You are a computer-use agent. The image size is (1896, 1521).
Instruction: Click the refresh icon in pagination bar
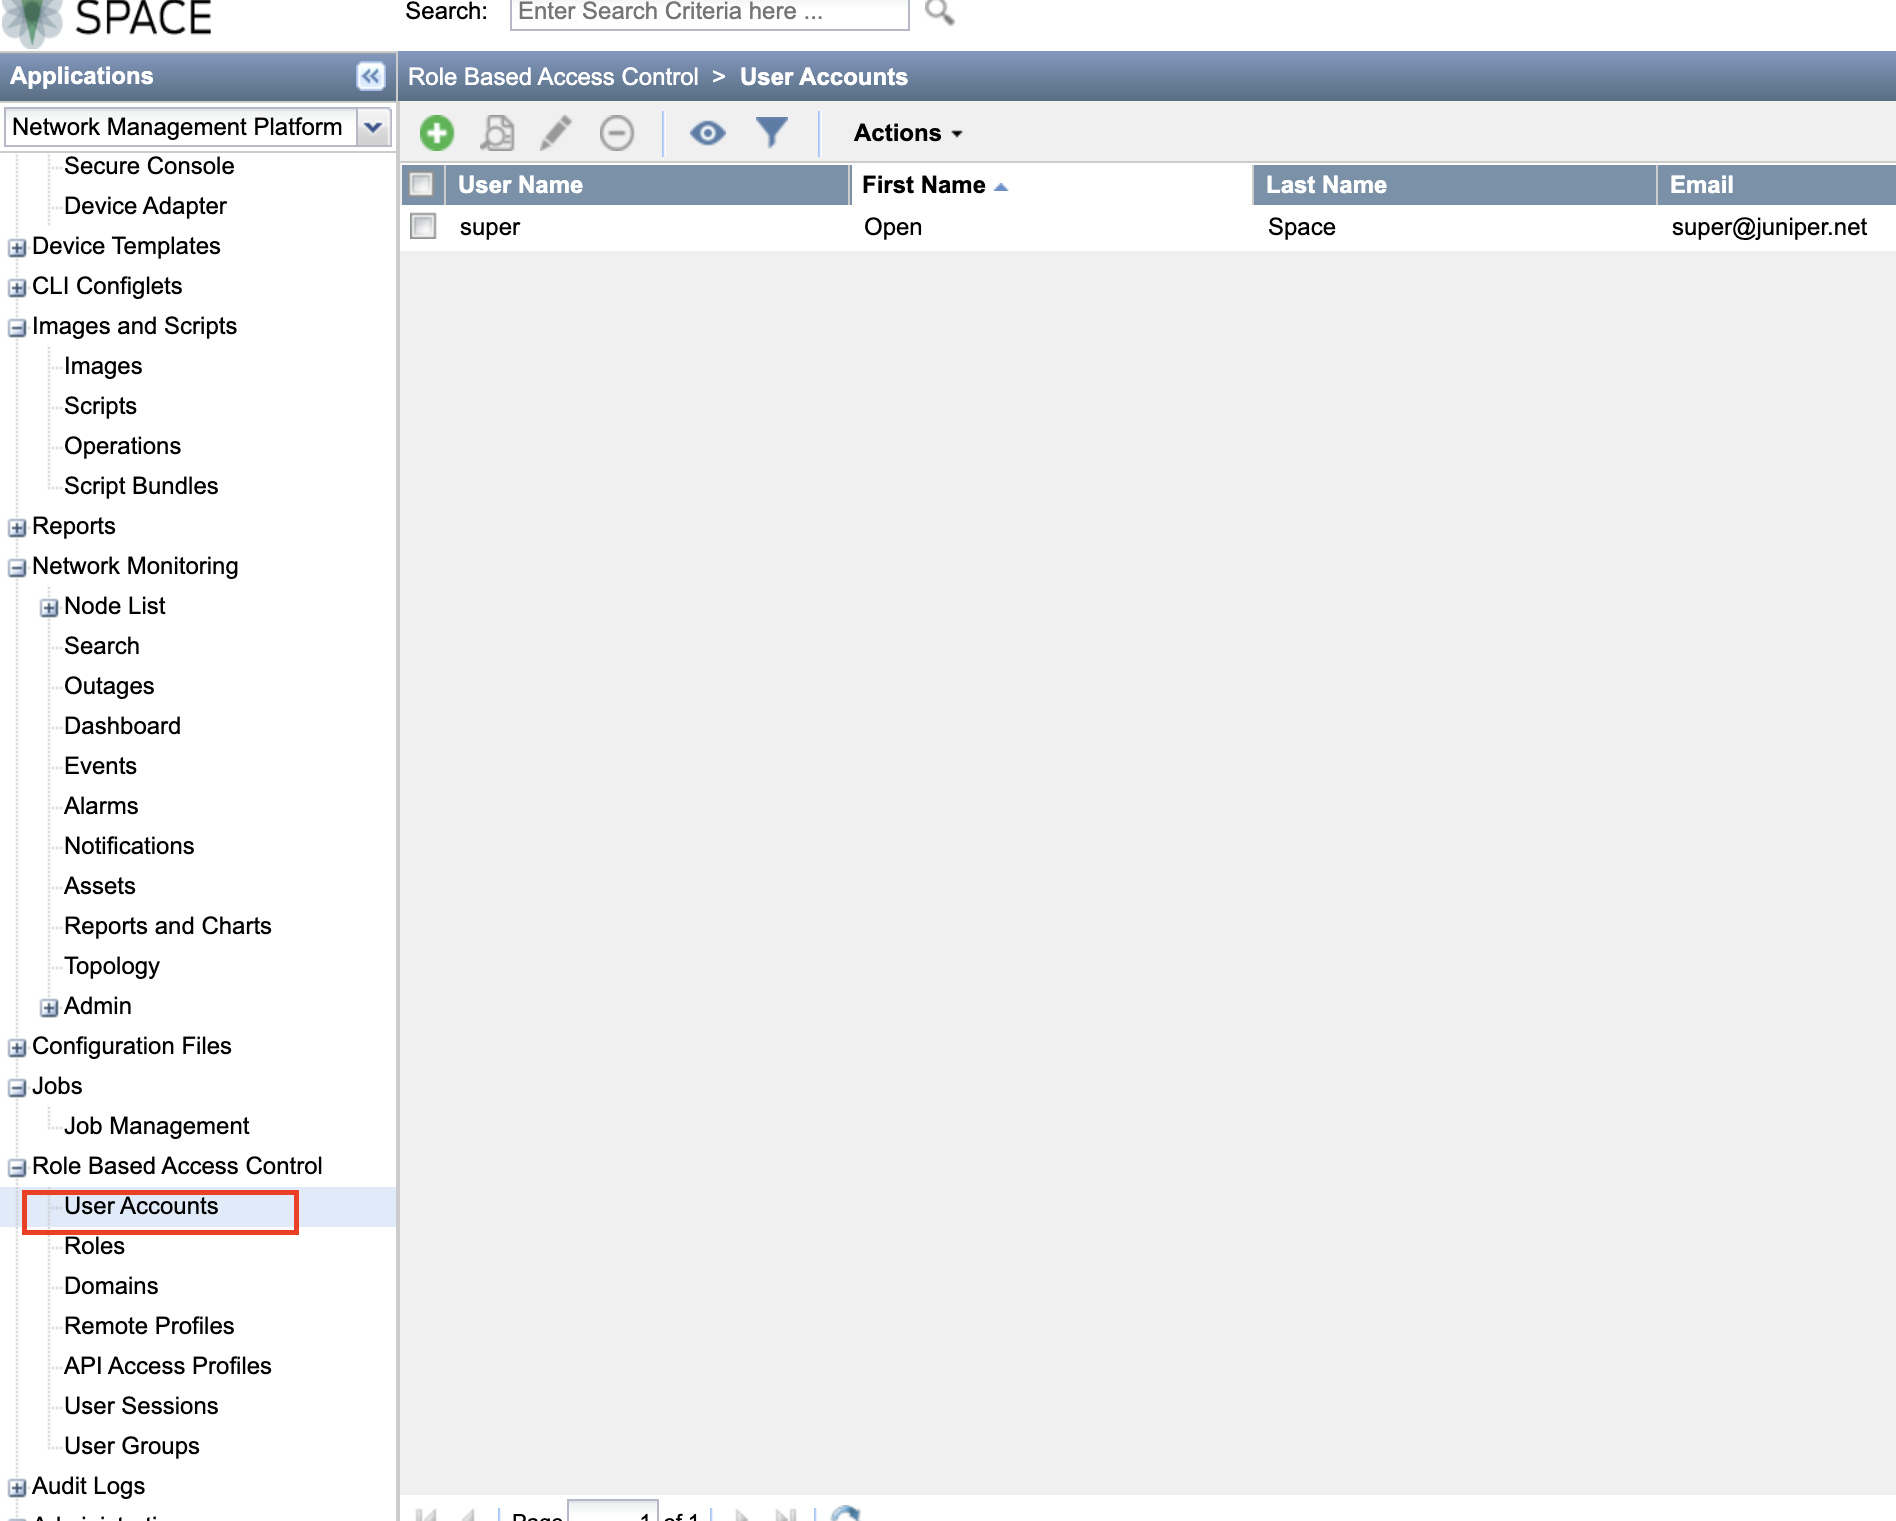point(846,1514)
